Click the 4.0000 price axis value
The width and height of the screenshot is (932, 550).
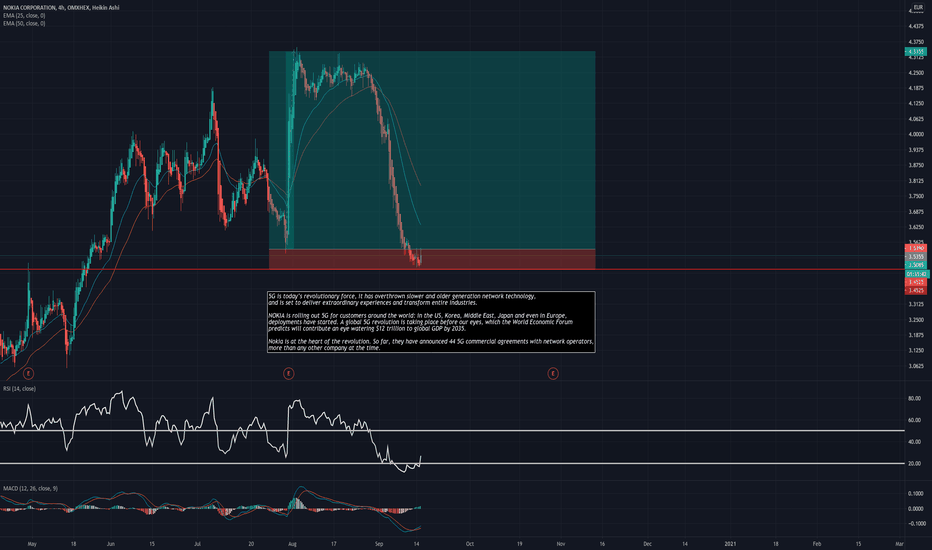[x=916, y=134]
